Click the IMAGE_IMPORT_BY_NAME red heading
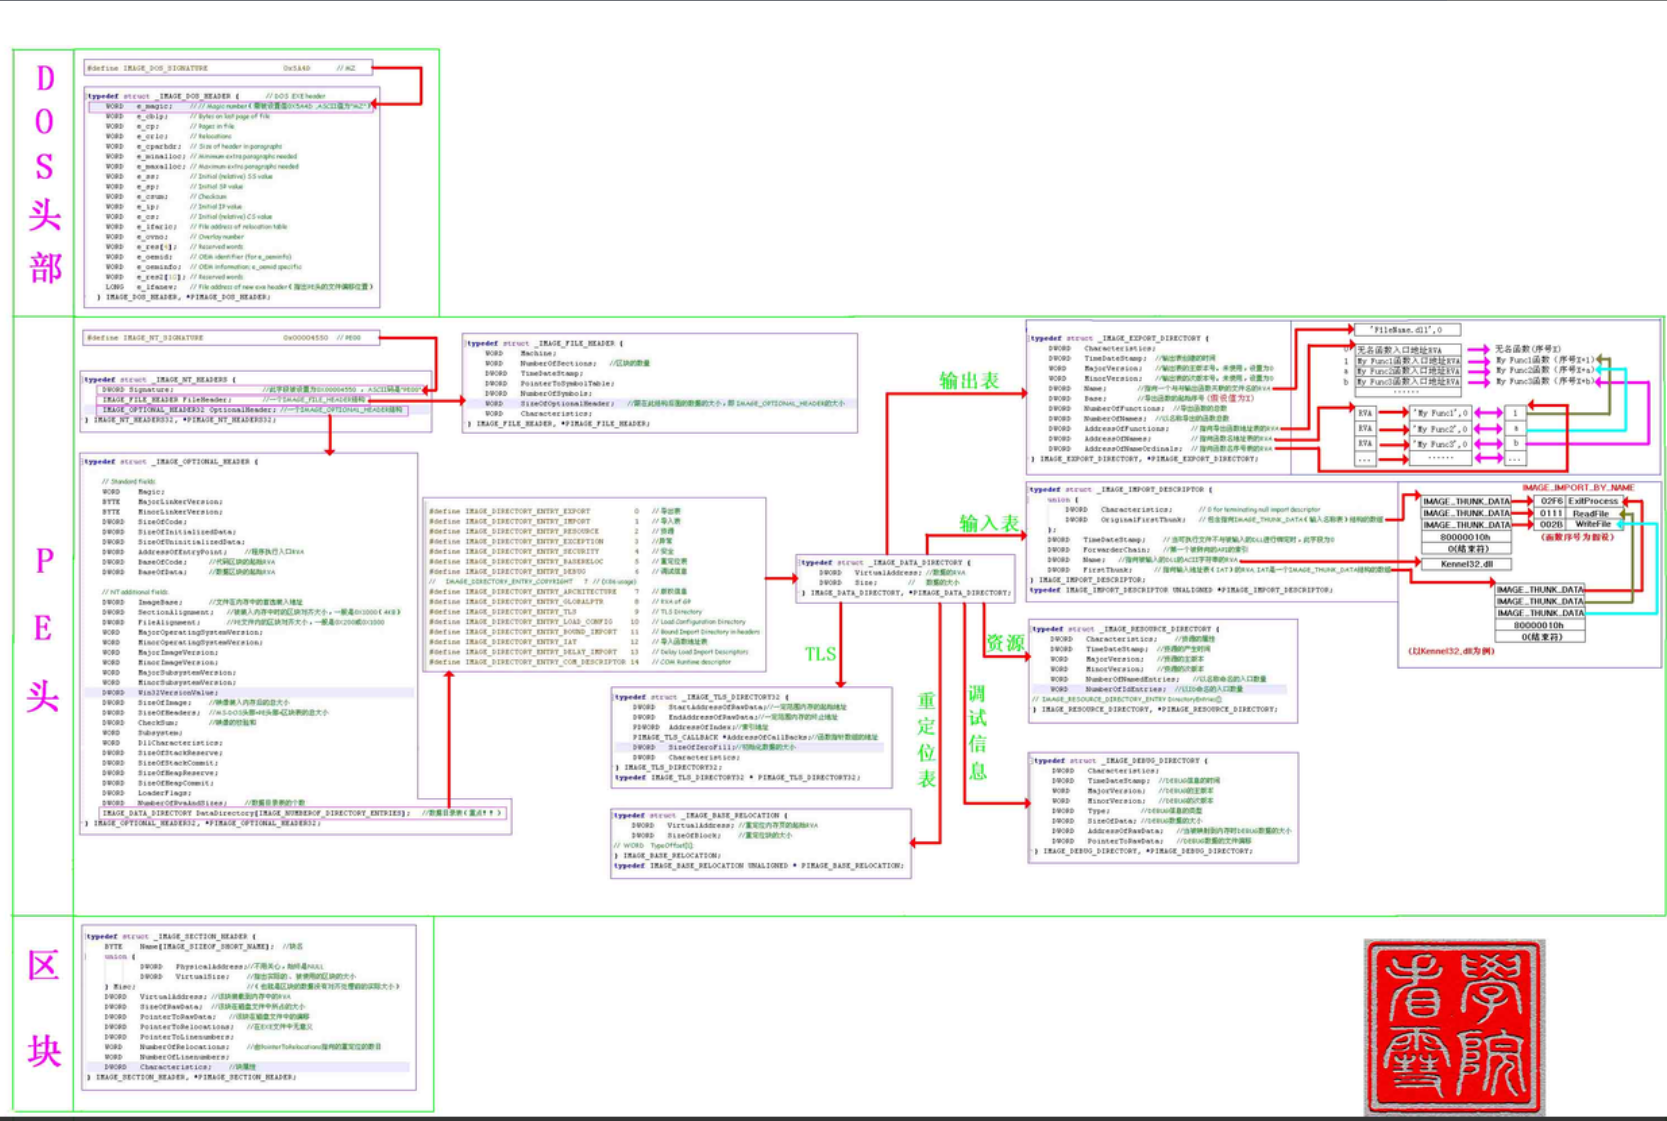This screenshot has height=1121, width=1667. [1577, 488]
